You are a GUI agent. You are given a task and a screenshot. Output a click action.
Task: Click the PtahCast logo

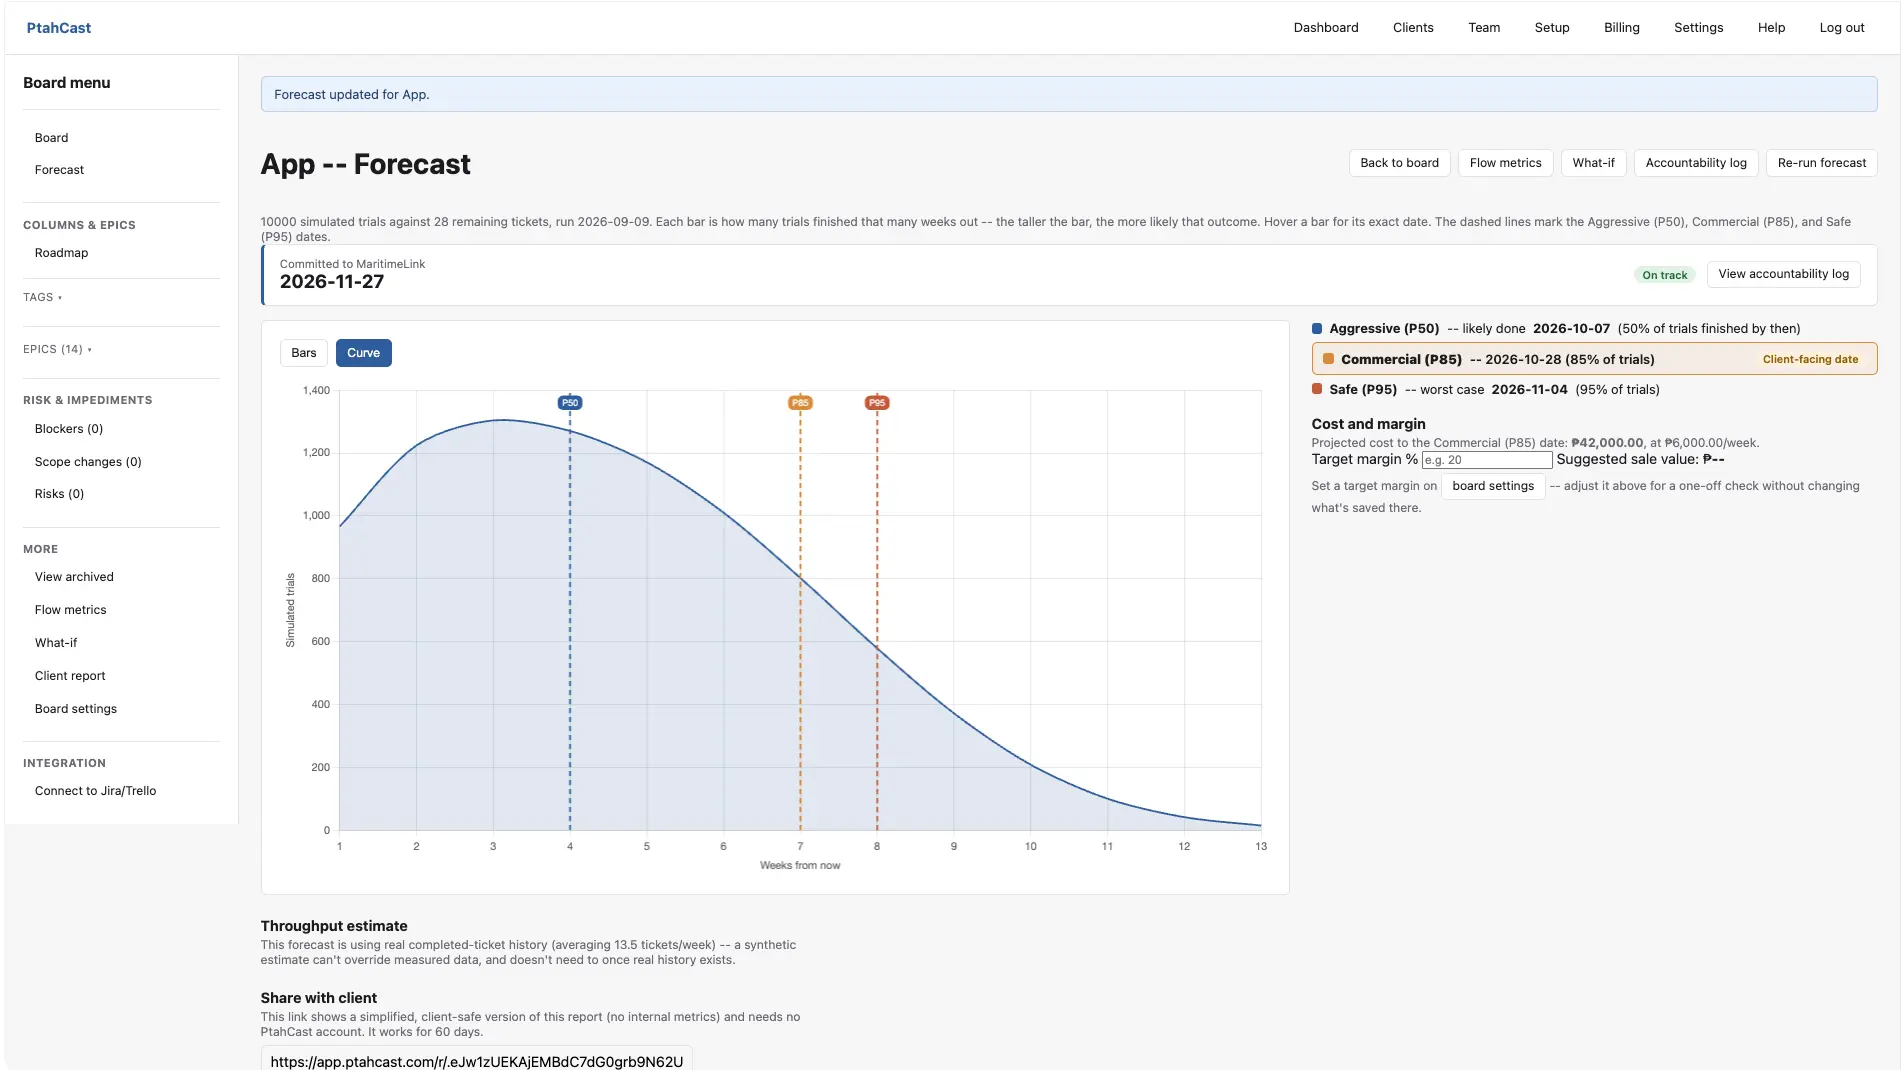[58, 28]
